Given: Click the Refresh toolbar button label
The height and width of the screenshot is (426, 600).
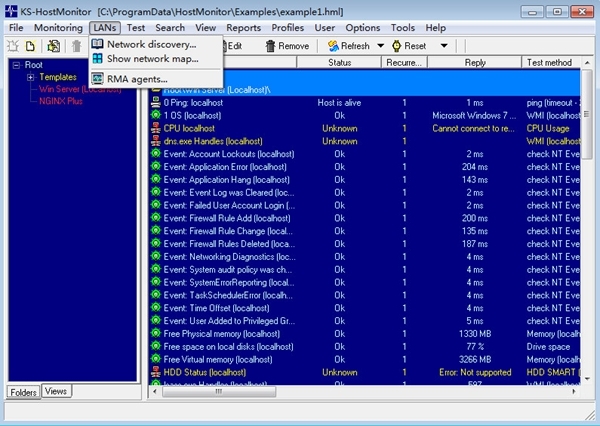Looking at the screenshot, I should pos(355,46).
